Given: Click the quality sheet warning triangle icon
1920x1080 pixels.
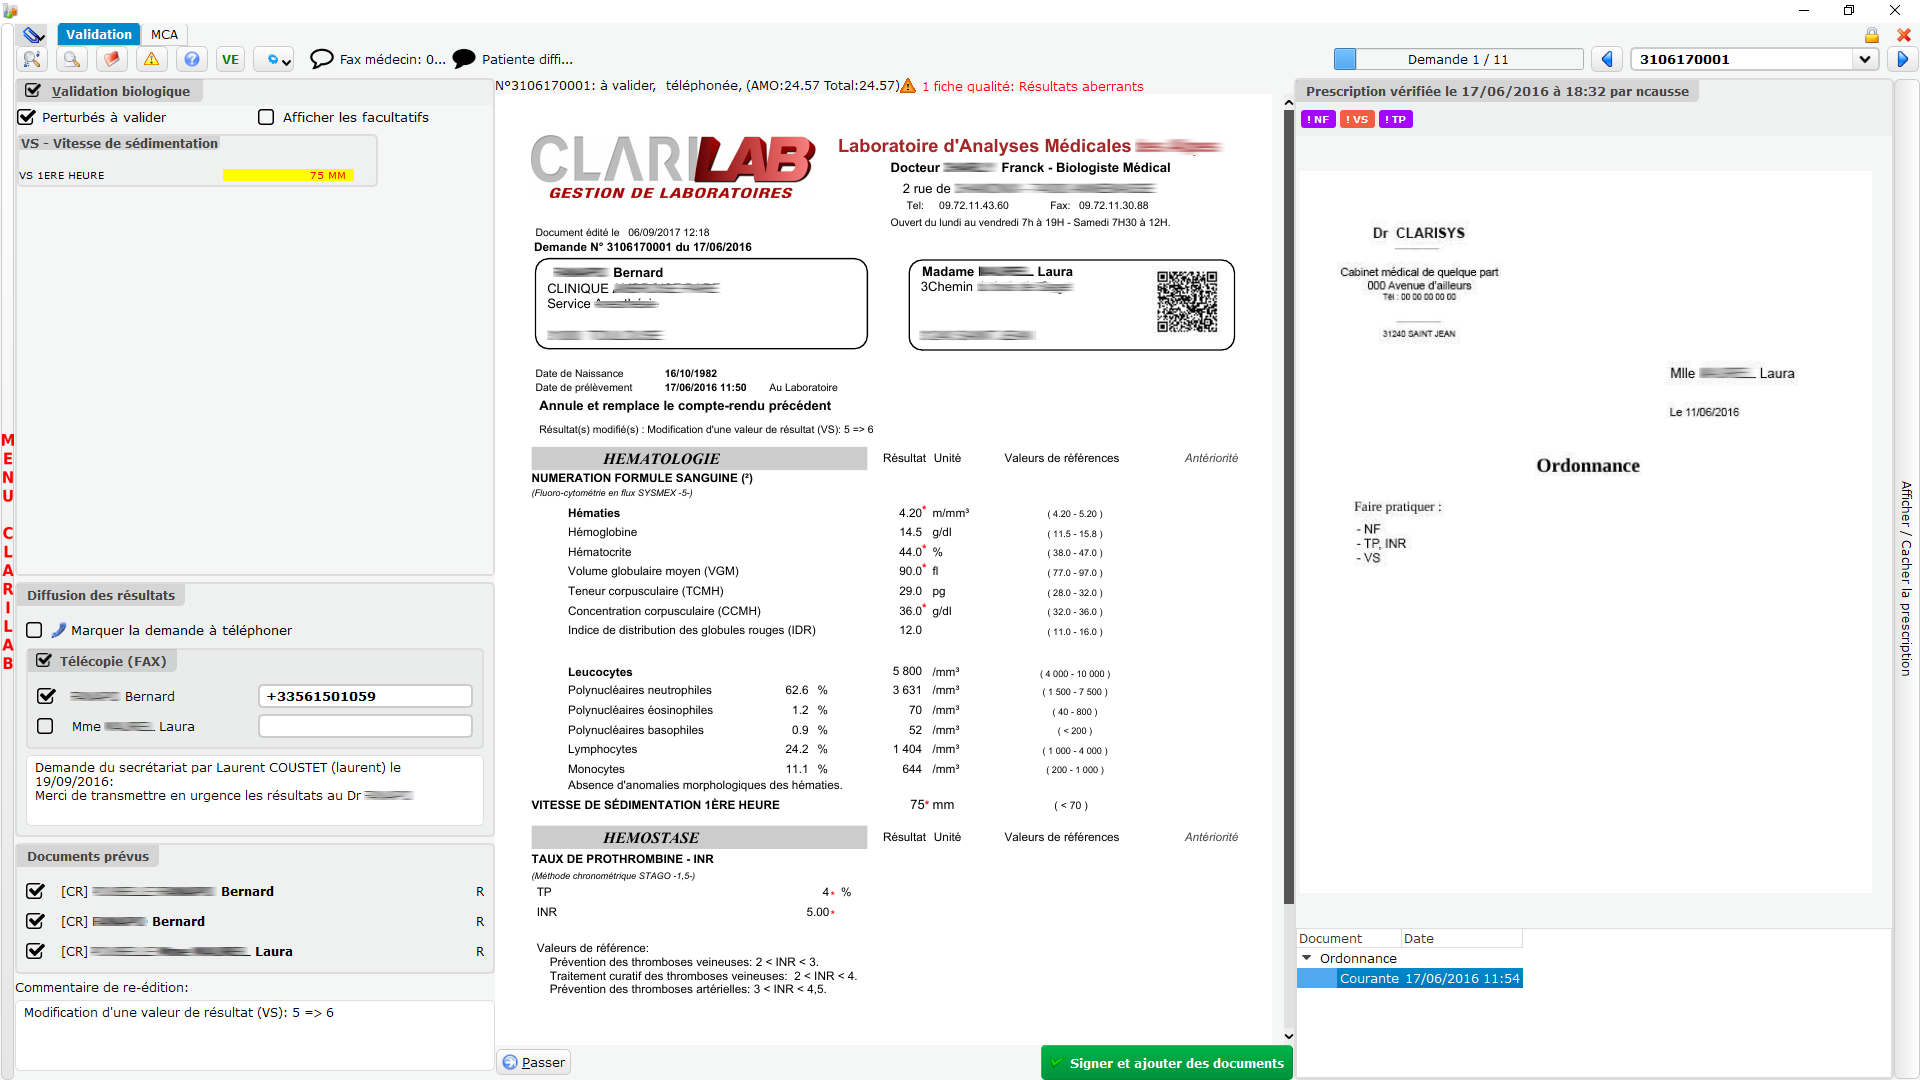Looking at the screenshot, I should 908,86.
